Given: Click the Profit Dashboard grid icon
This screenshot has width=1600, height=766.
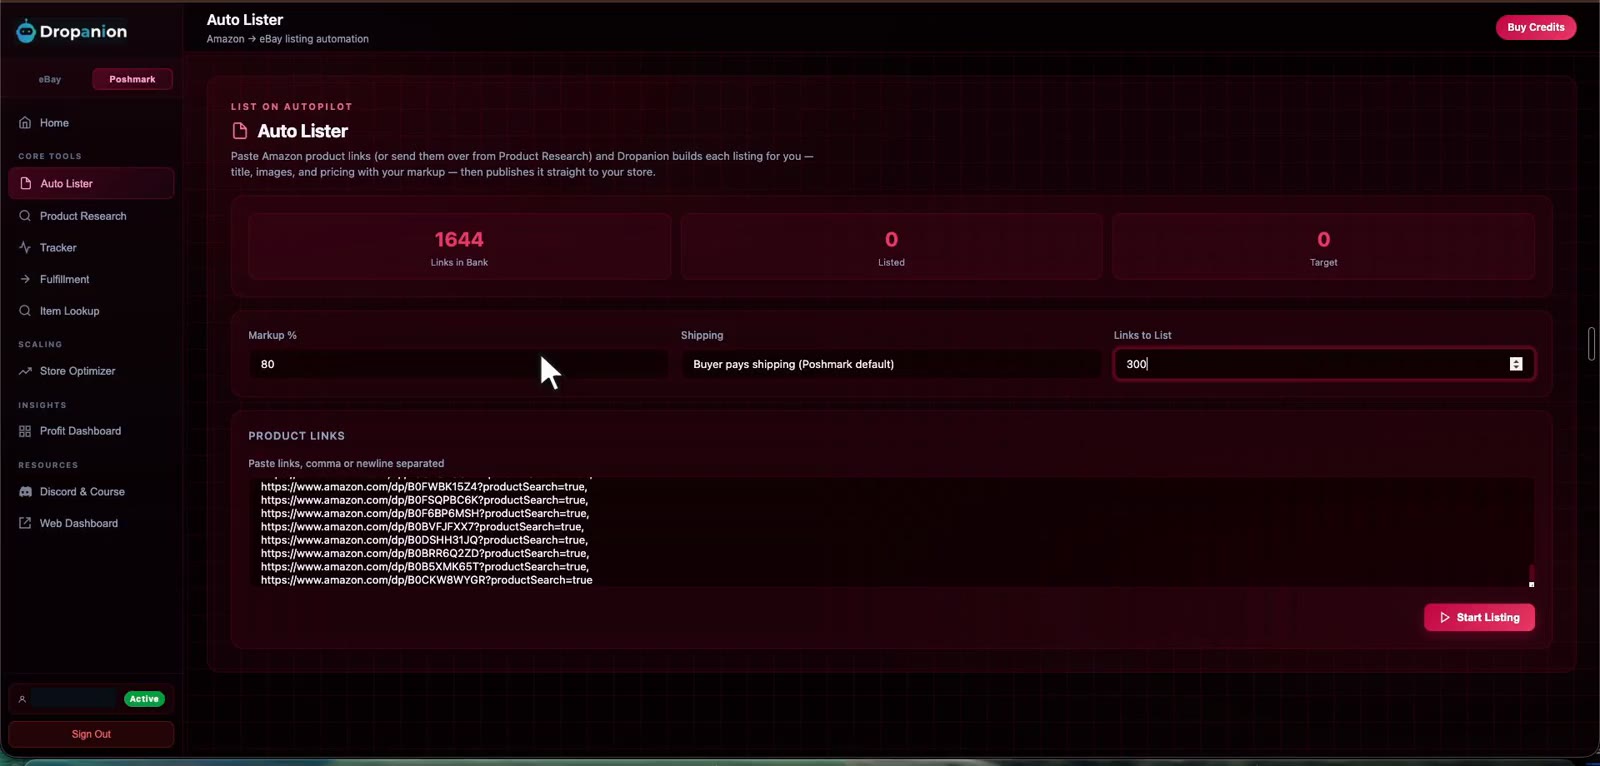Looking at the screenshot, I should pyautogui.click(x=25, y=431).
